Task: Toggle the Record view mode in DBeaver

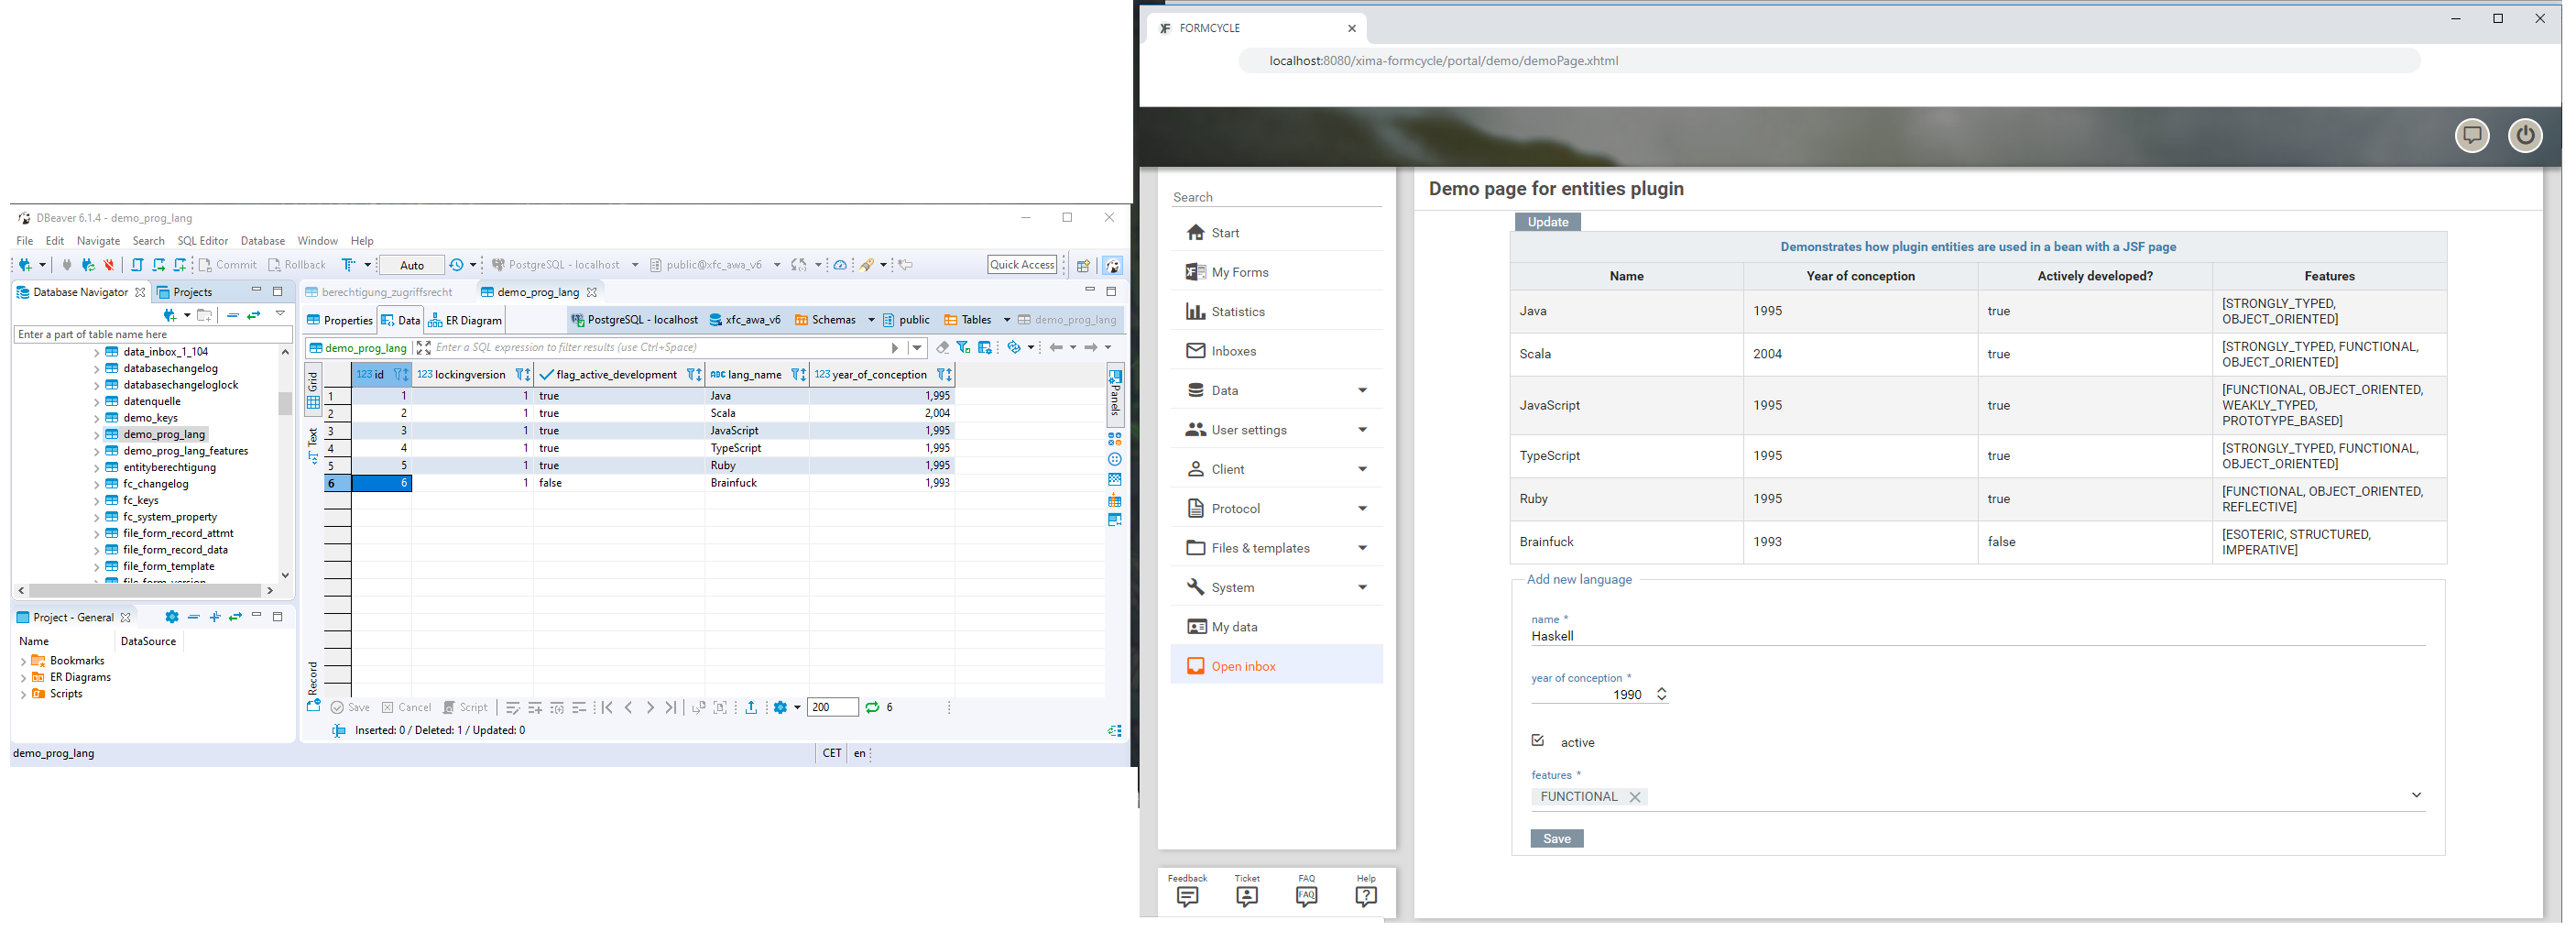Action: 313,685
